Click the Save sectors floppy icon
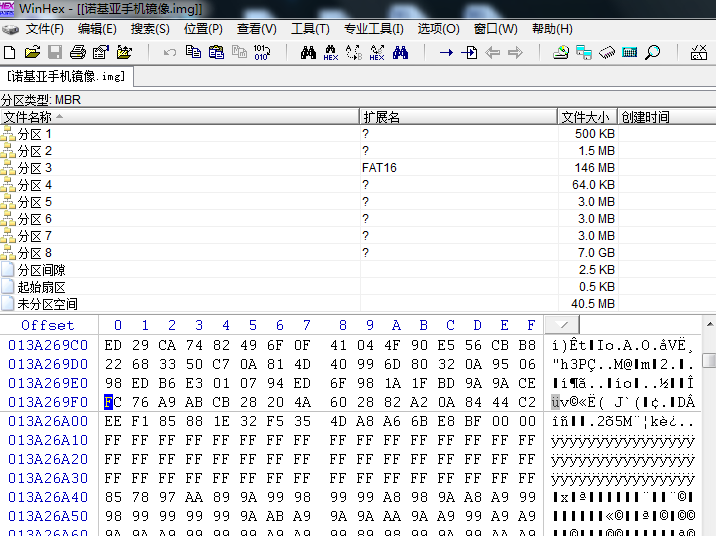The image size is (716, 536). point(55,53)
